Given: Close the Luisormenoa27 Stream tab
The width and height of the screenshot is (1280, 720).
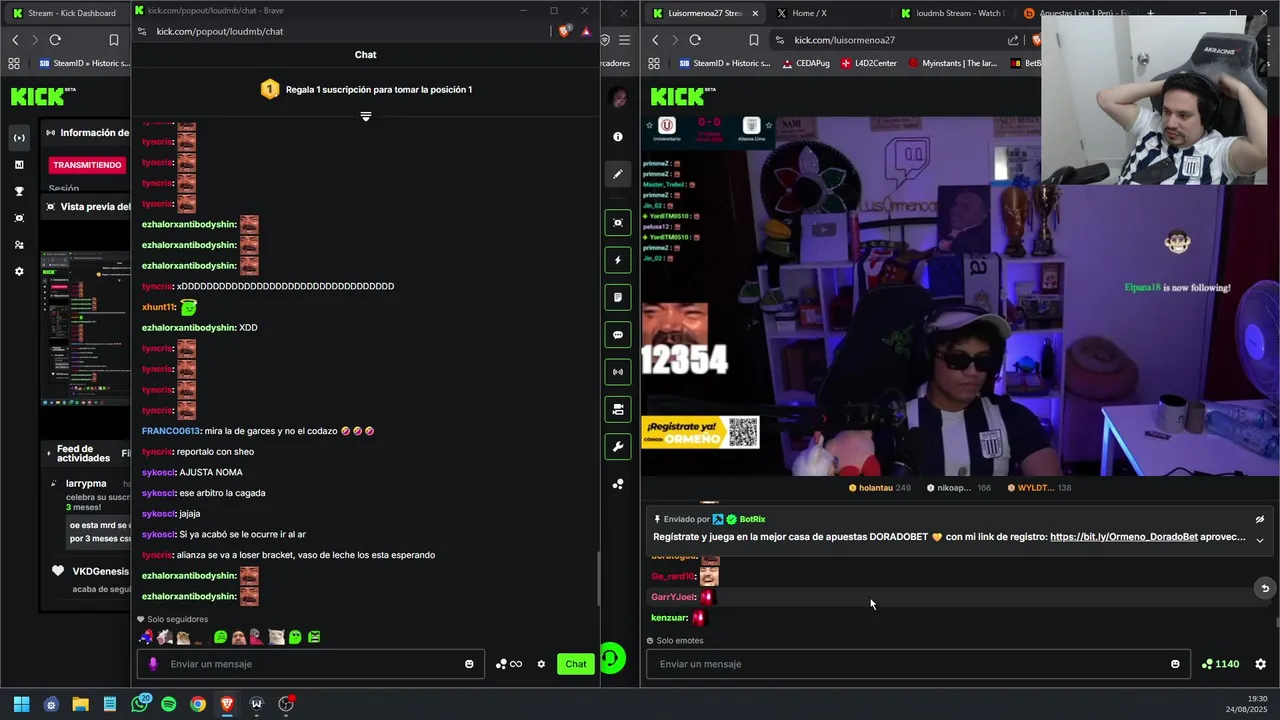Looking at the screenshot, I should [755, 13].
